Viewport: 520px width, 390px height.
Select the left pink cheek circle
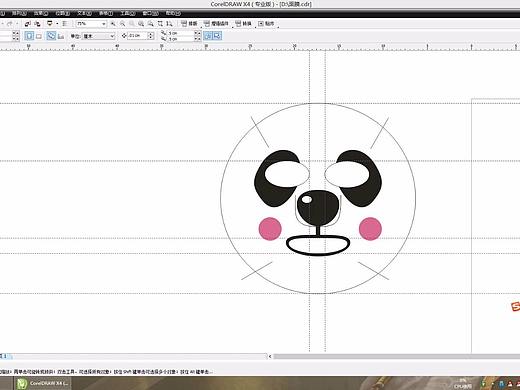(x=270, y=229)
